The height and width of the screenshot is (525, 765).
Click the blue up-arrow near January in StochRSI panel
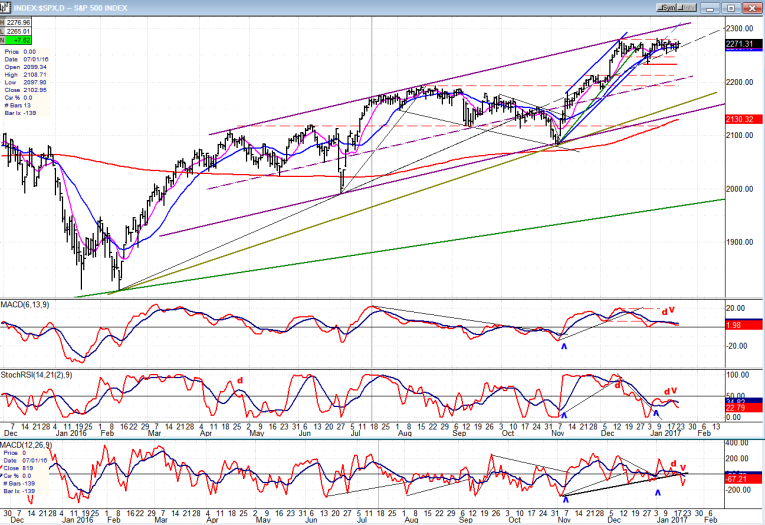(657, 412)
